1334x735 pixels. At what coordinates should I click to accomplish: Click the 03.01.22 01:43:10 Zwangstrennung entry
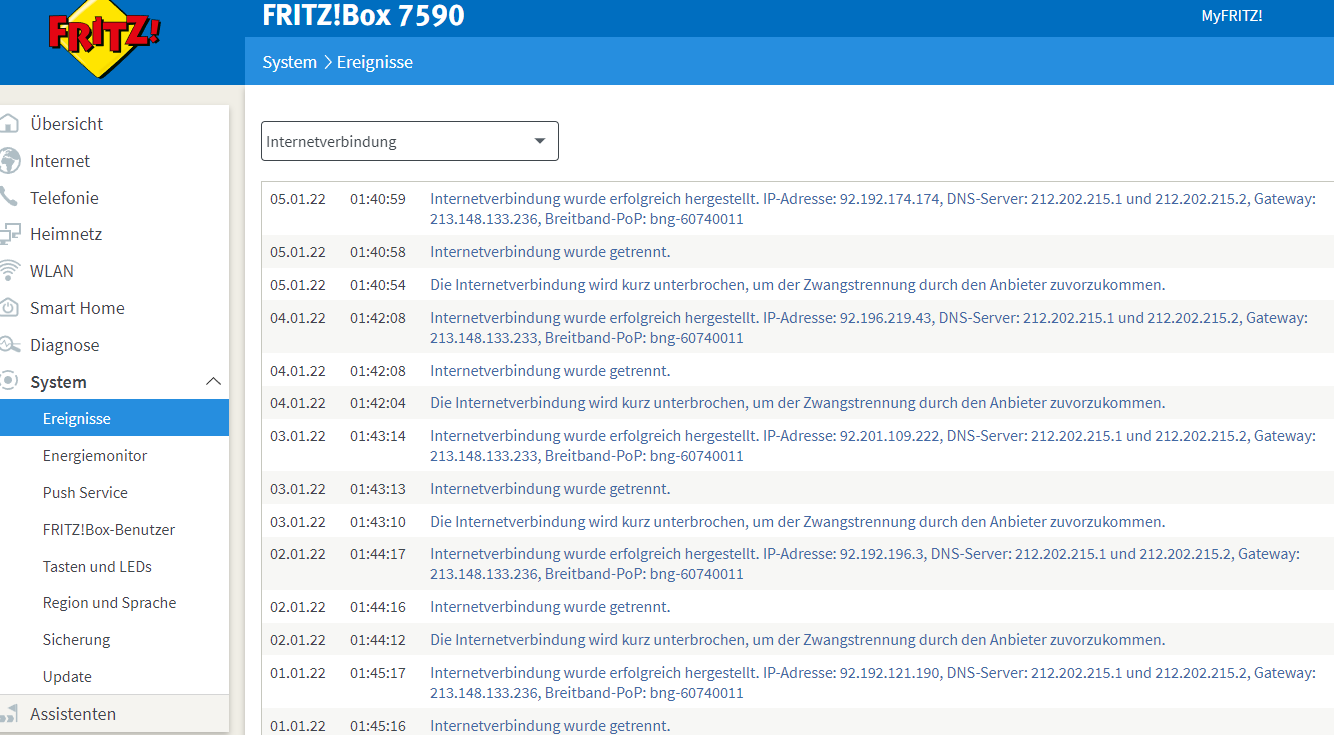[798, 522]
